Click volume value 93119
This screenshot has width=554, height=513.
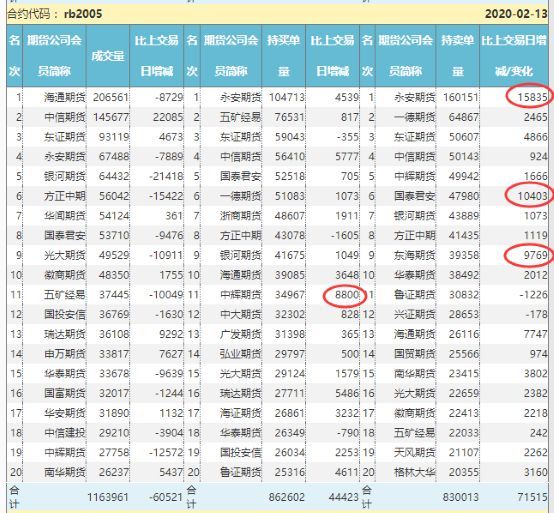tap(114, 137)
